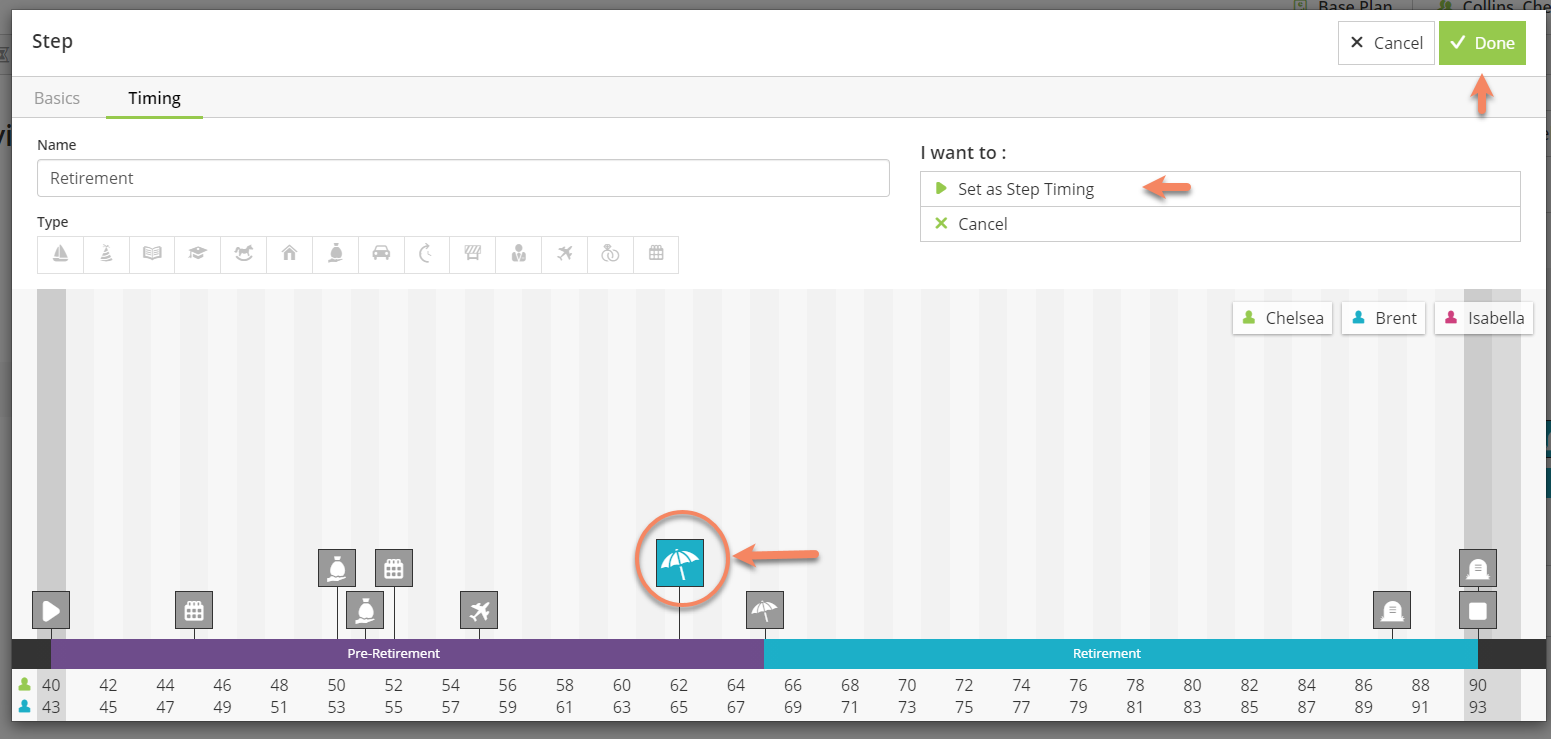
Task: Toggle Brent person filter
Action: pos(1383,318)
